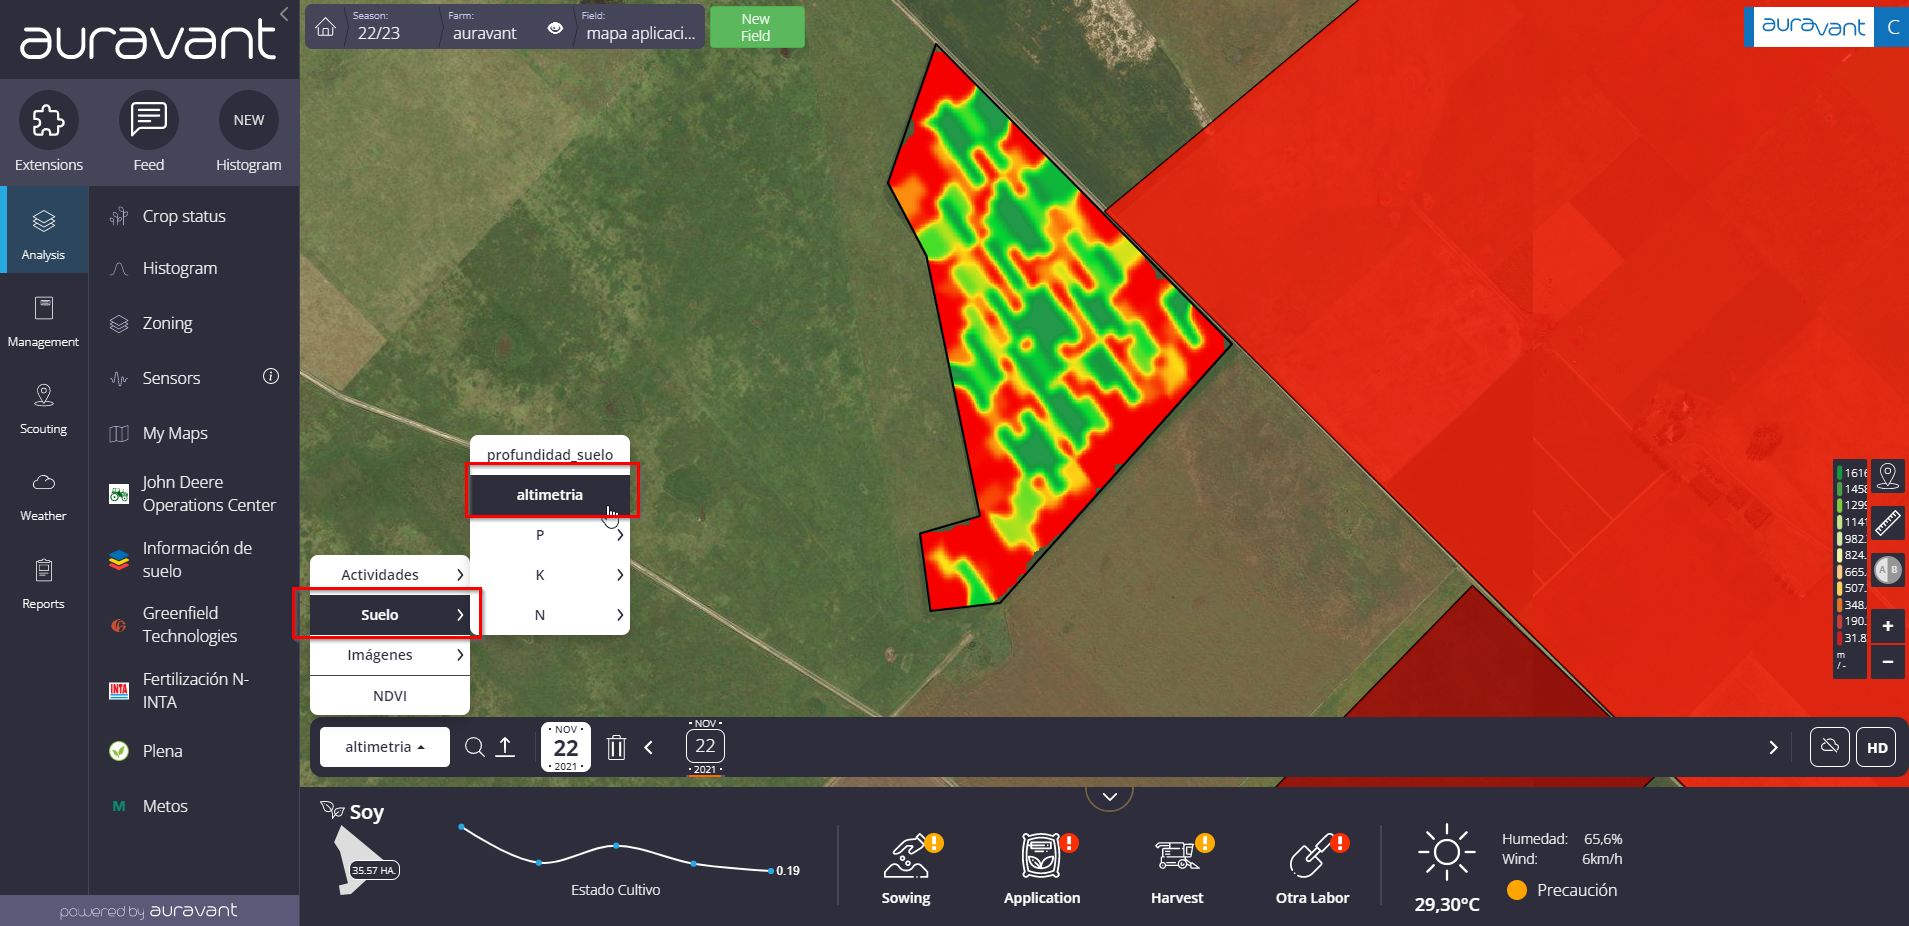Open Otra Labor
This screenshot has height=926, width=1909.
[1312, 868]
